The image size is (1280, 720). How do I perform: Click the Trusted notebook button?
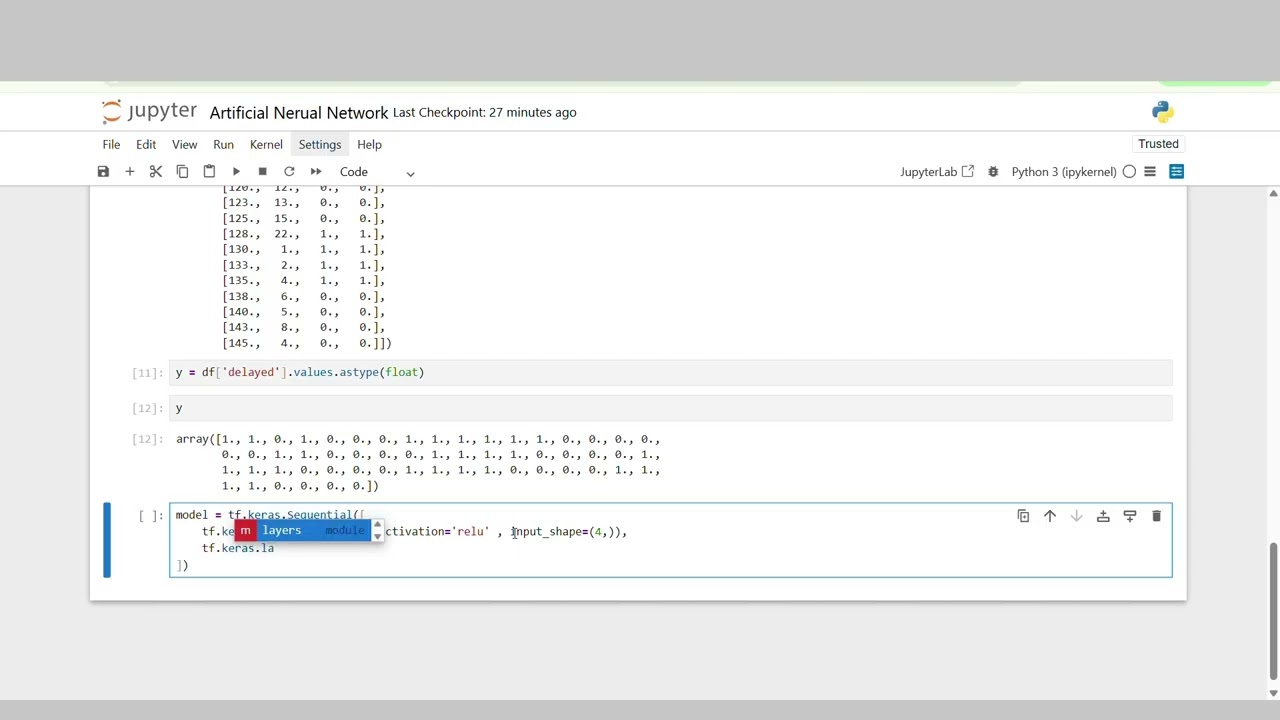[1158, 144]
